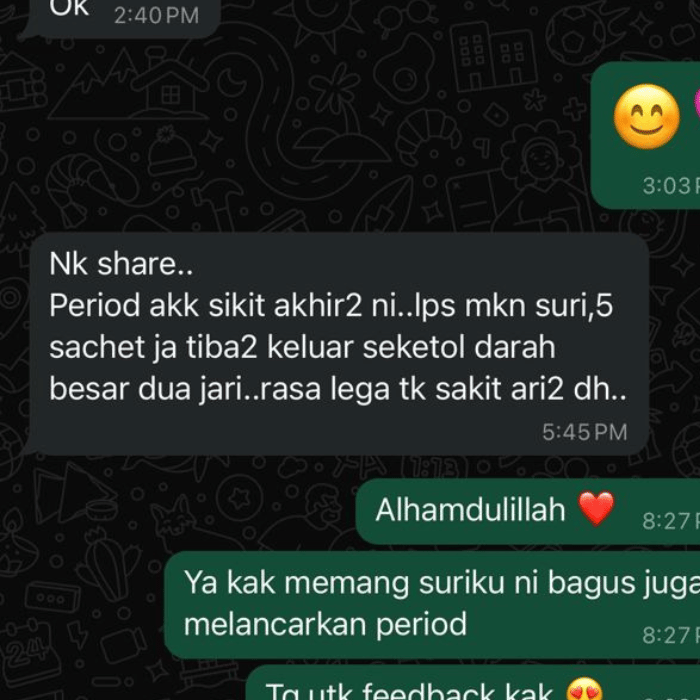Tap the red heart emoji after Alhamdulillah
This screenshot has height=700, width=700.
click(596, 508)
